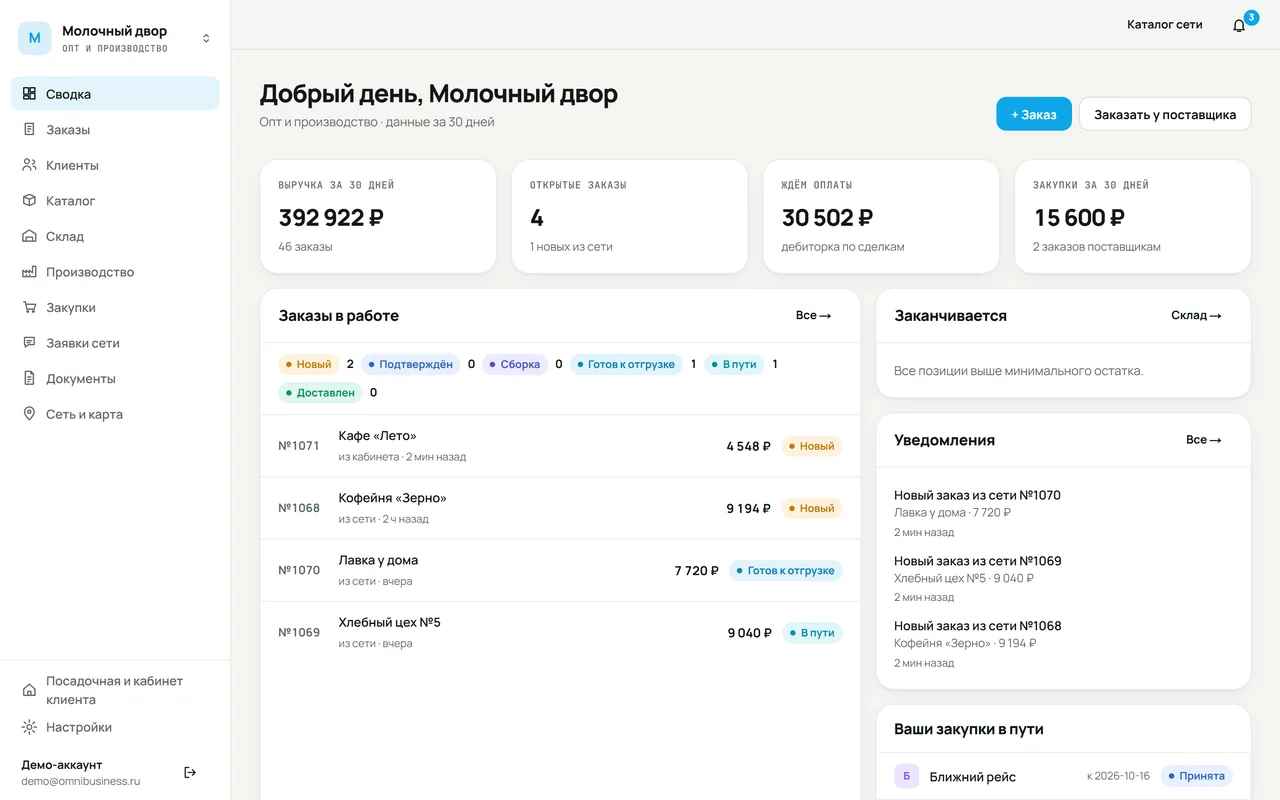The width and height of the screenshot is (1280, 800).
Task: Open notification Новый заказ из сети №1070
Action: (x=1063, y=513)
